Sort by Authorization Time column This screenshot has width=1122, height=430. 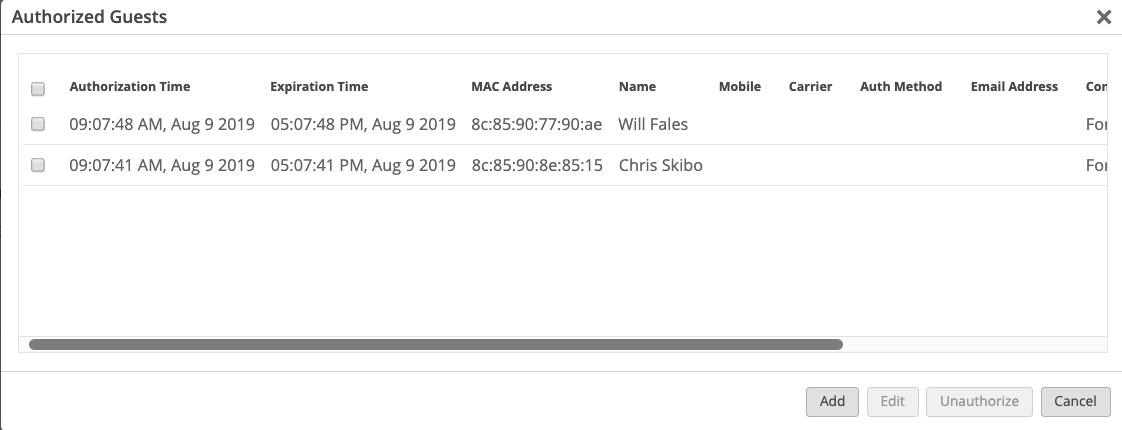tap(130, 87)
